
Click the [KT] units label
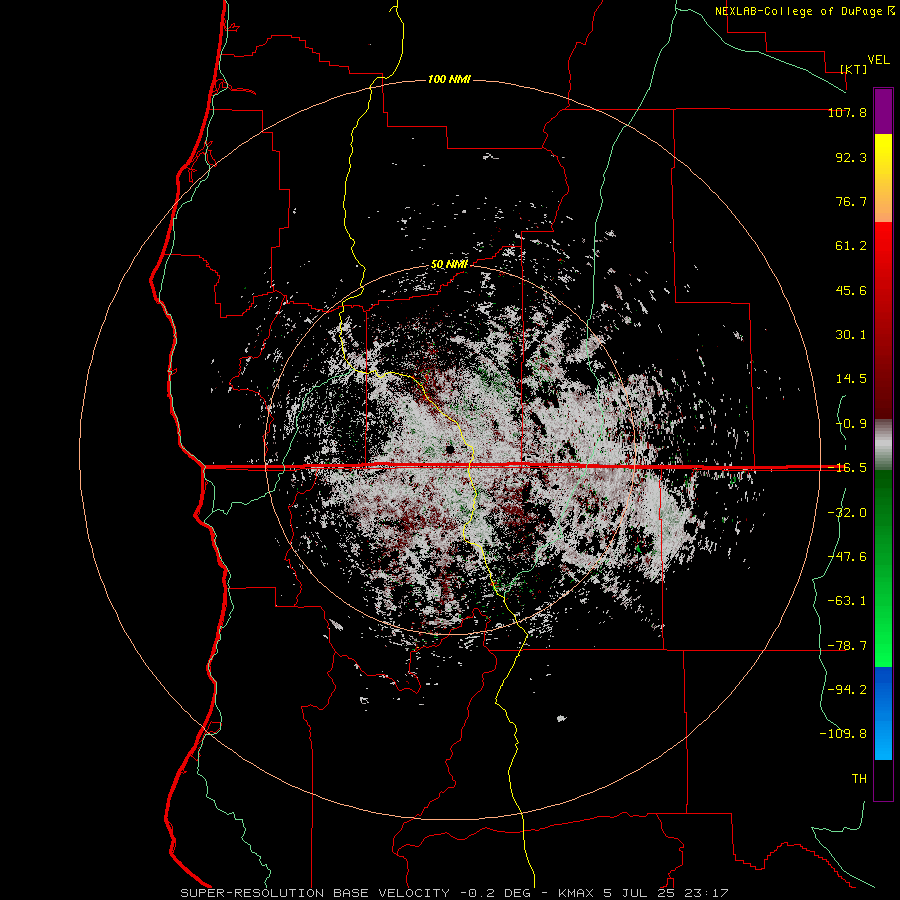pyautogui.click(x=854, y=69)
